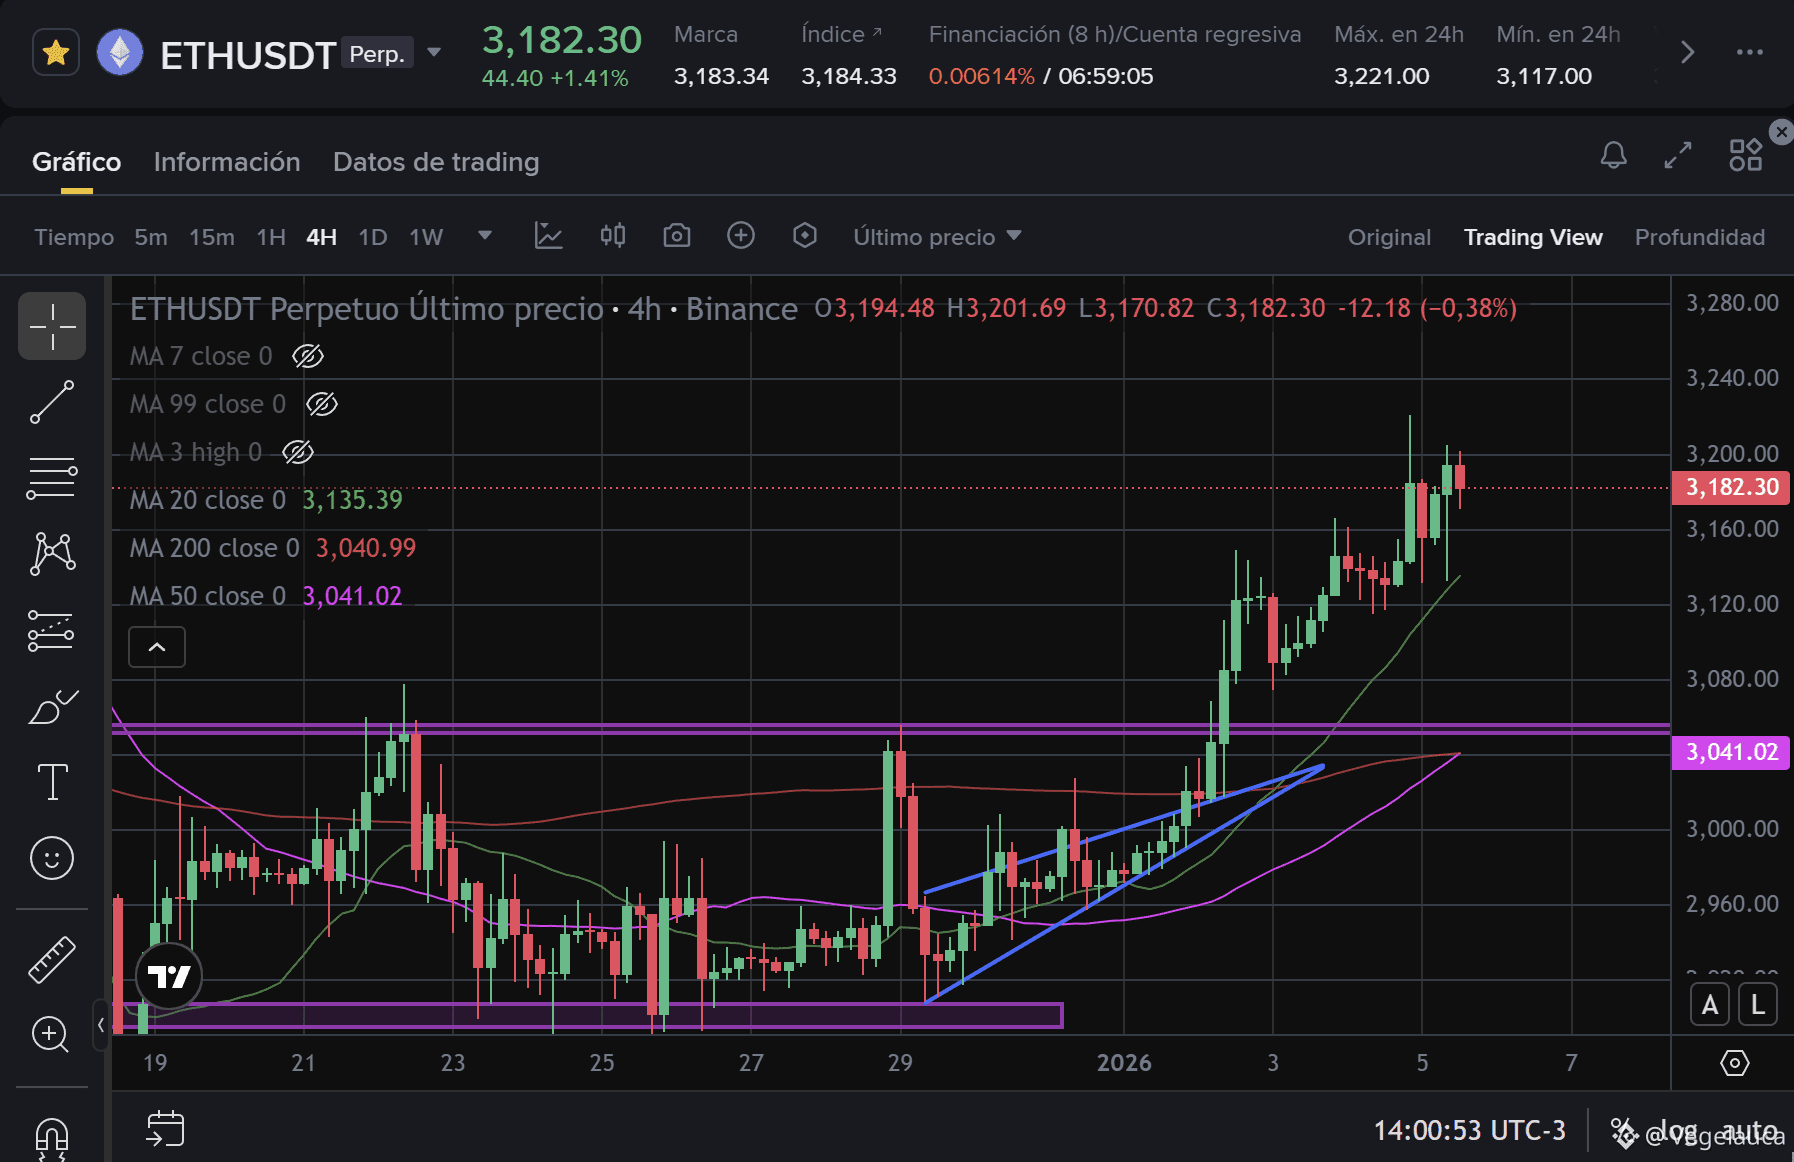Screen dimensions: 1794x1162
Task: Open the ETHUSDT pair selector dropdown arrow
Action: click(x=434, y=53)
